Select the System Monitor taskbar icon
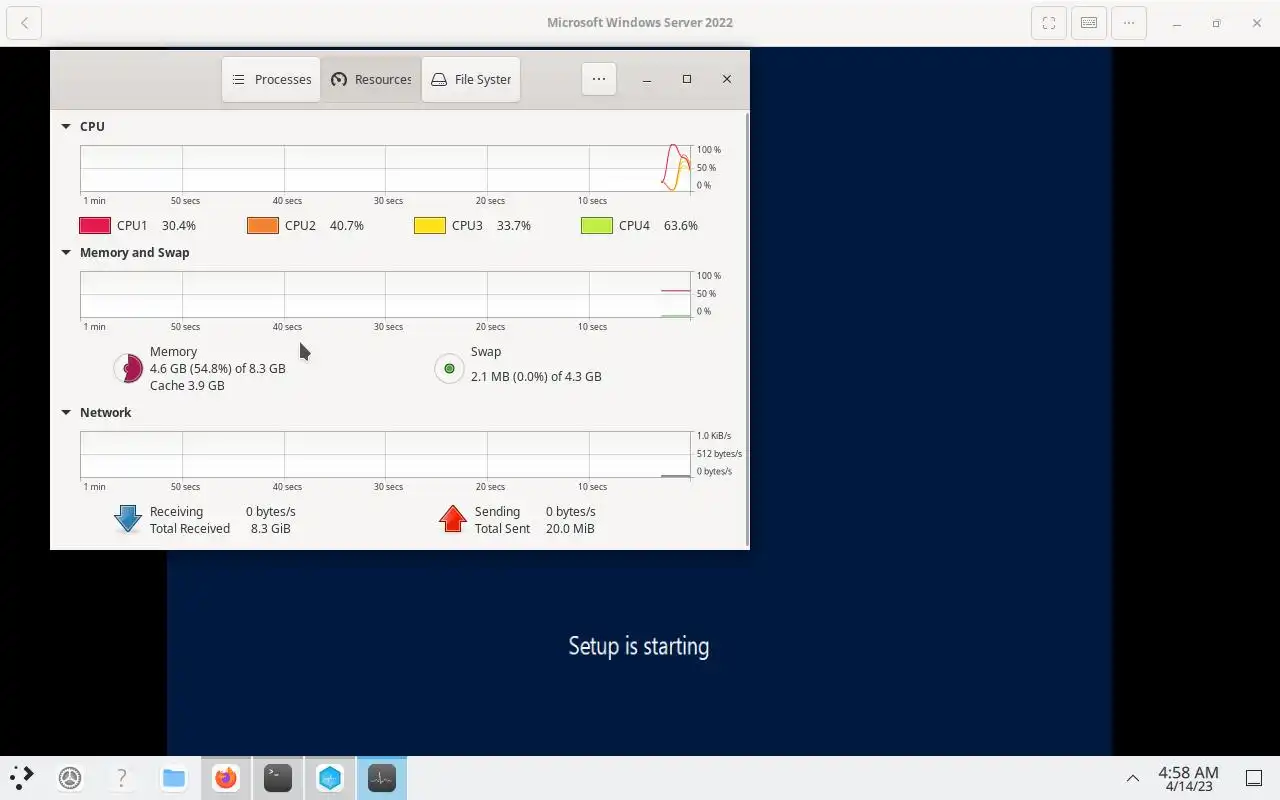 [382, 777]
